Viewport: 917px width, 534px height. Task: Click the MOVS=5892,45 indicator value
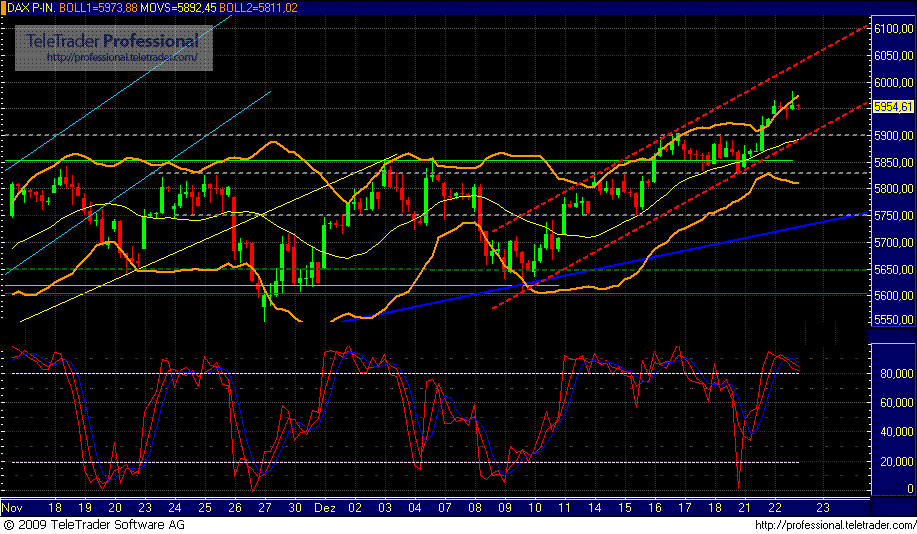[178, 8]
